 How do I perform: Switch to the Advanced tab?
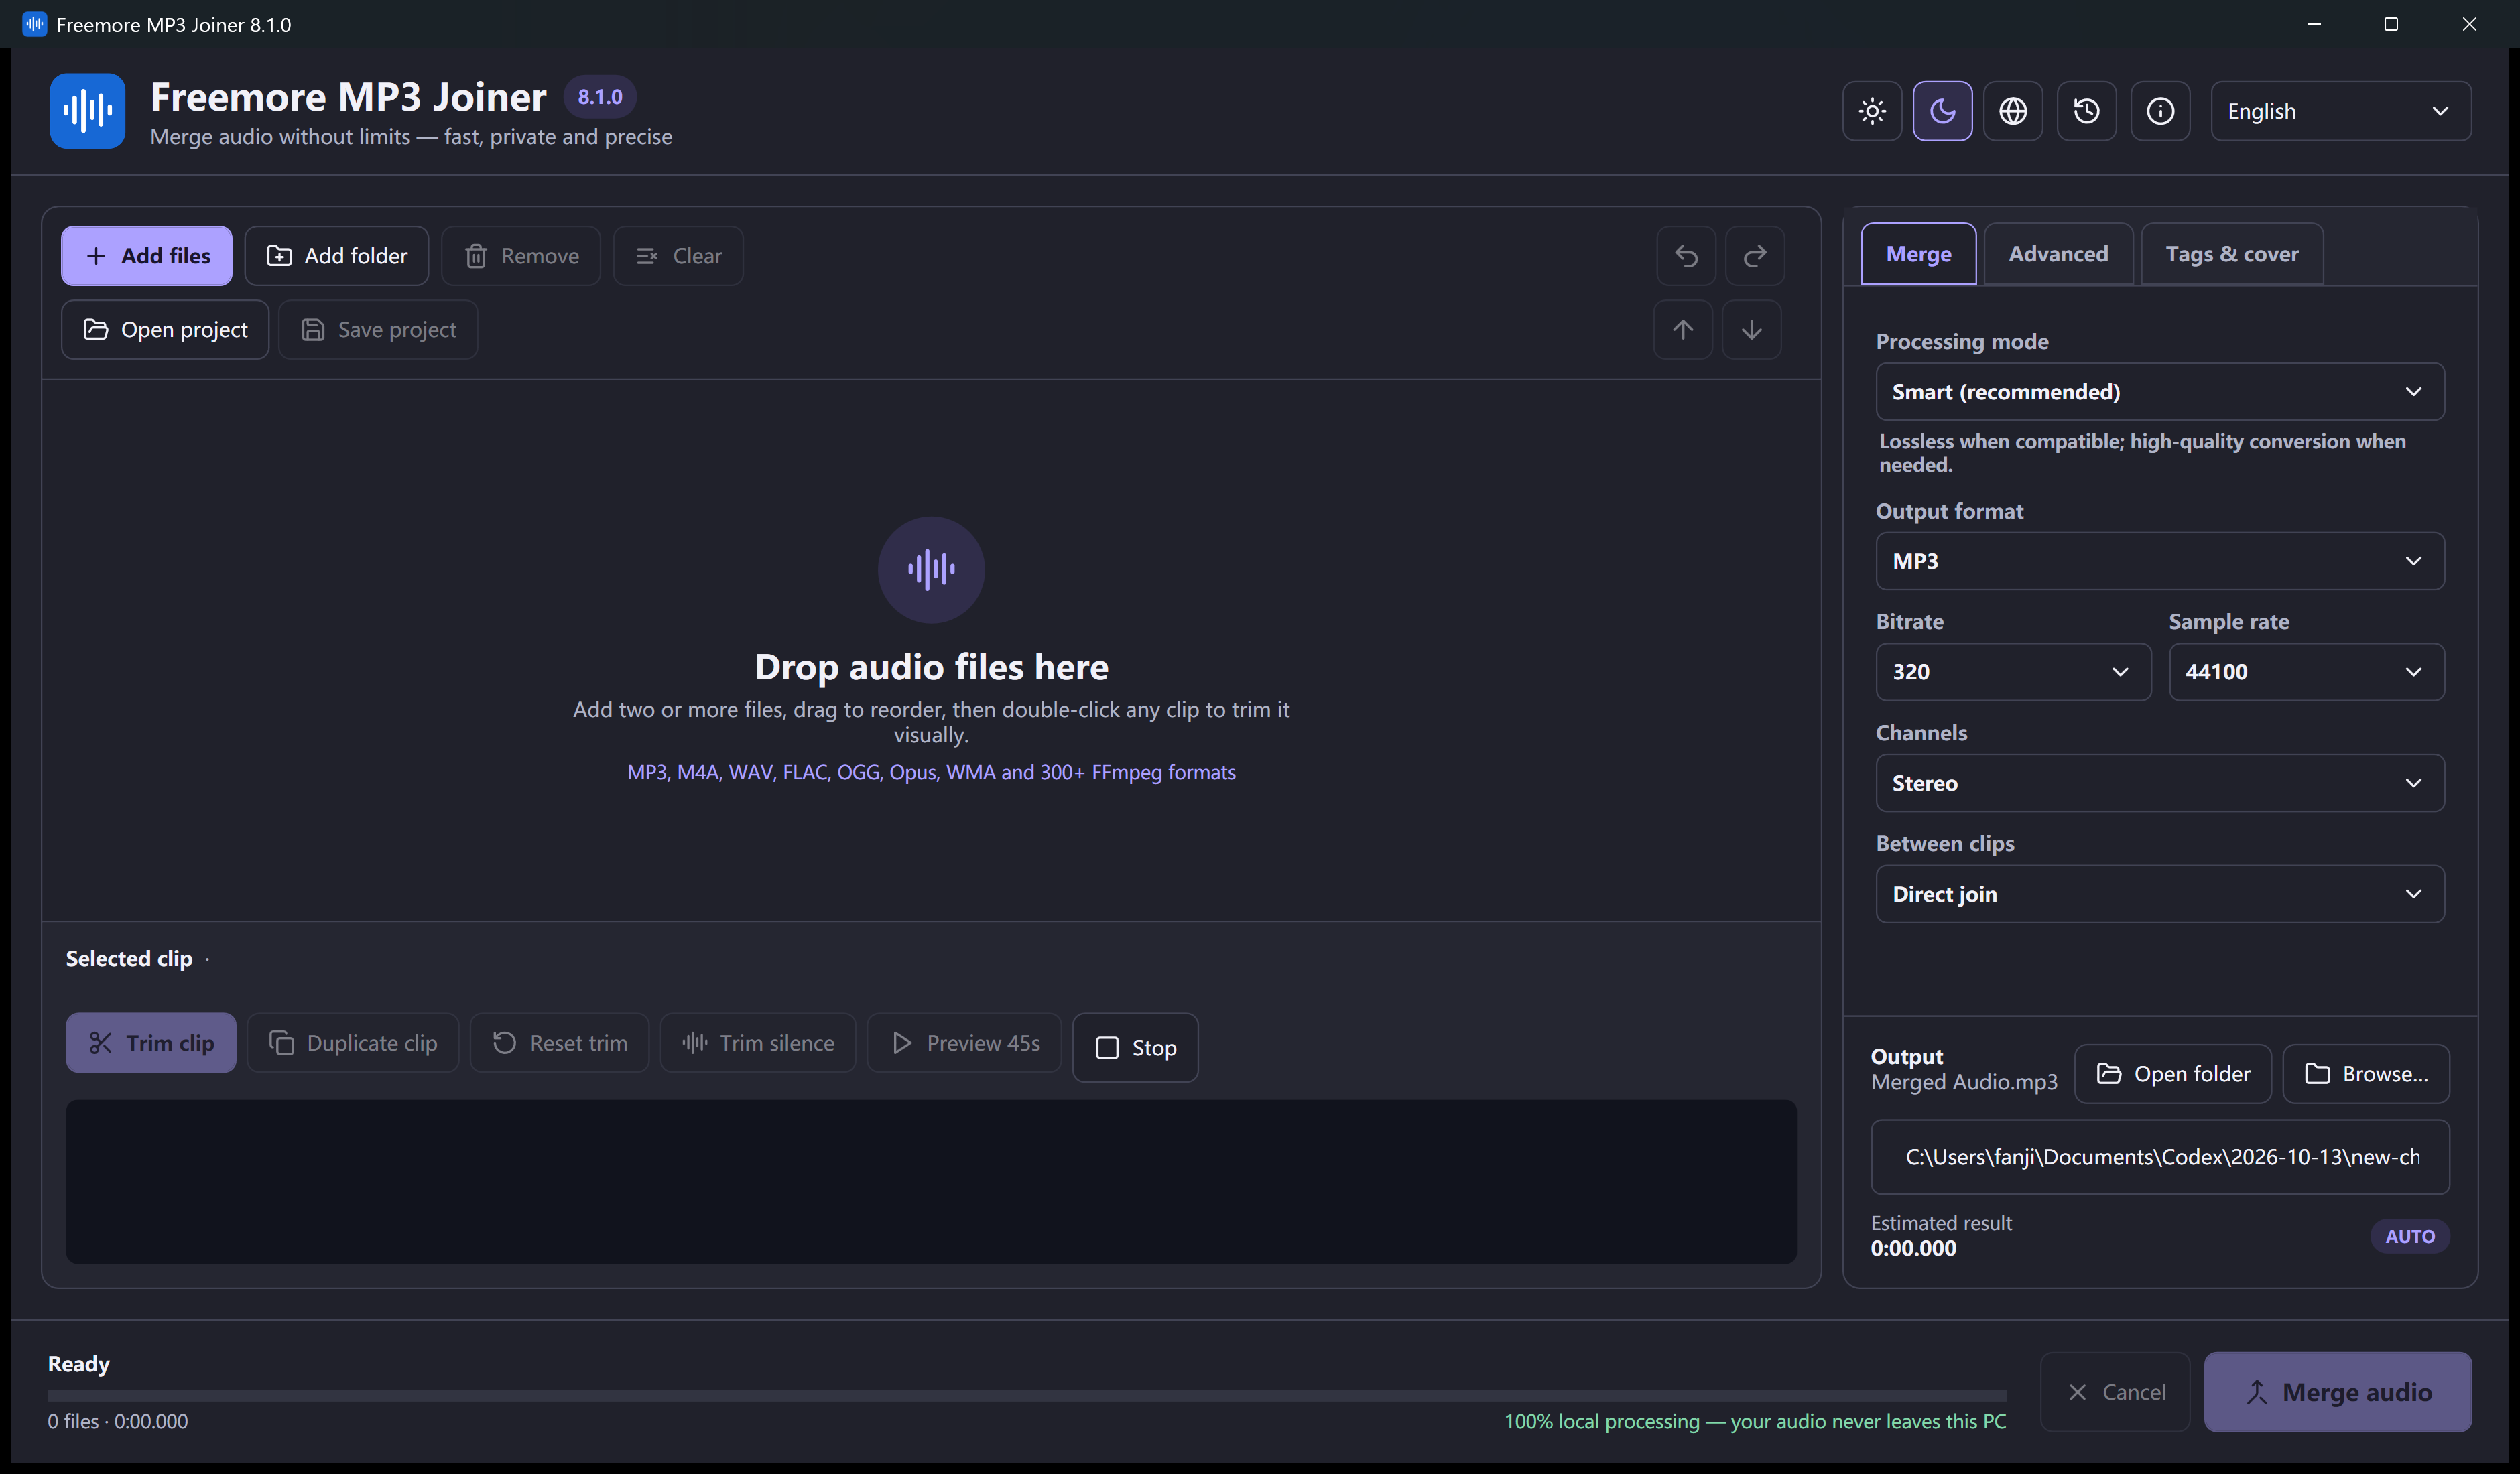coord(2058,254)
